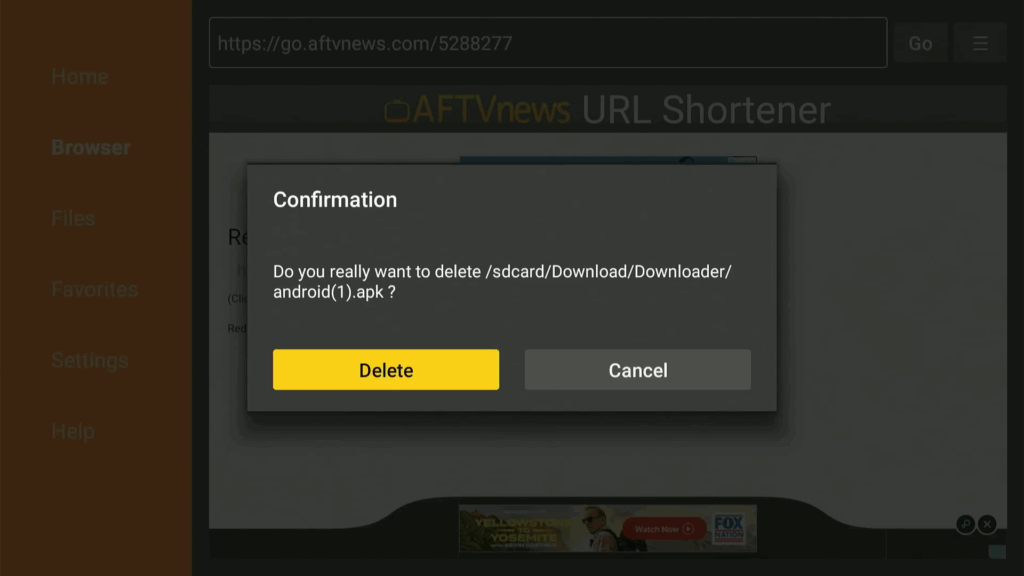
Task: Open the Home section in the sidebar
Action: click(x=80, y=76)
